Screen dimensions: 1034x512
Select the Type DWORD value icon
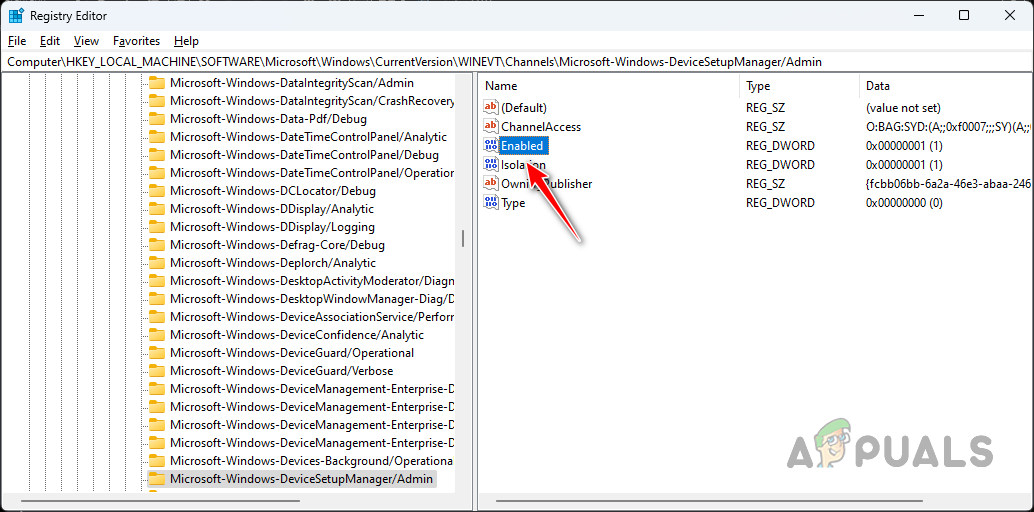pyautogui.click(x=491, y=203)
